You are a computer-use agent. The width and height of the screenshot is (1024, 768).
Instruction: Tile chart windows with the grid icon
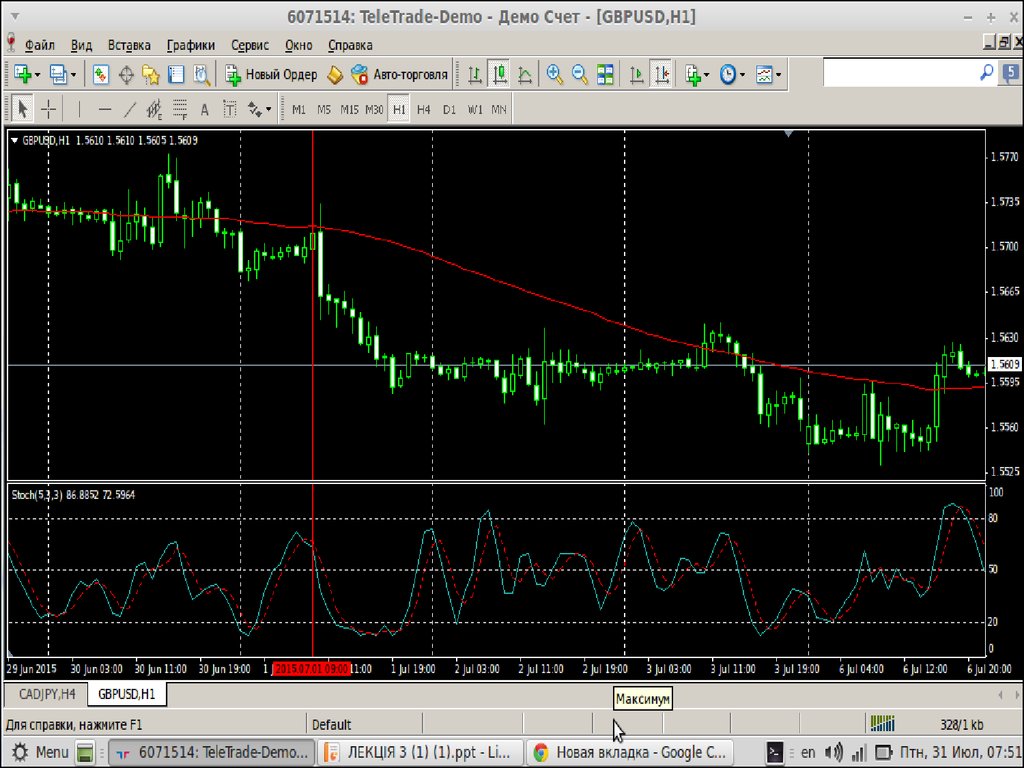coord(605,74)
